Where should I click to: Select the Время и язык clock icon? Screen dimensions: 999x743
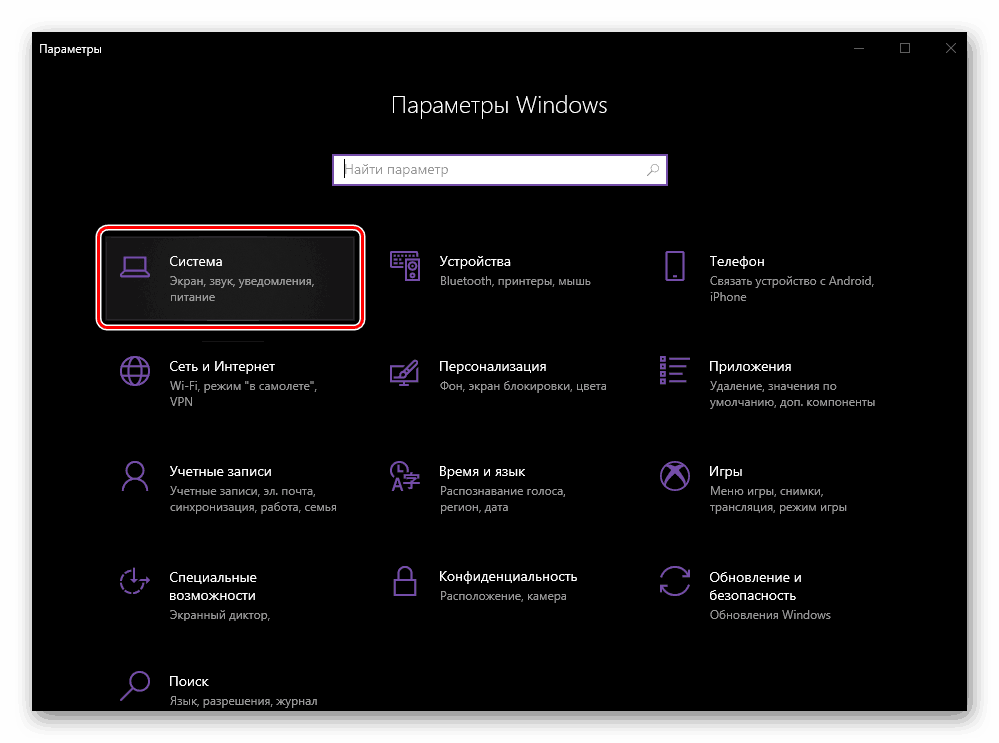coord(405,476)
